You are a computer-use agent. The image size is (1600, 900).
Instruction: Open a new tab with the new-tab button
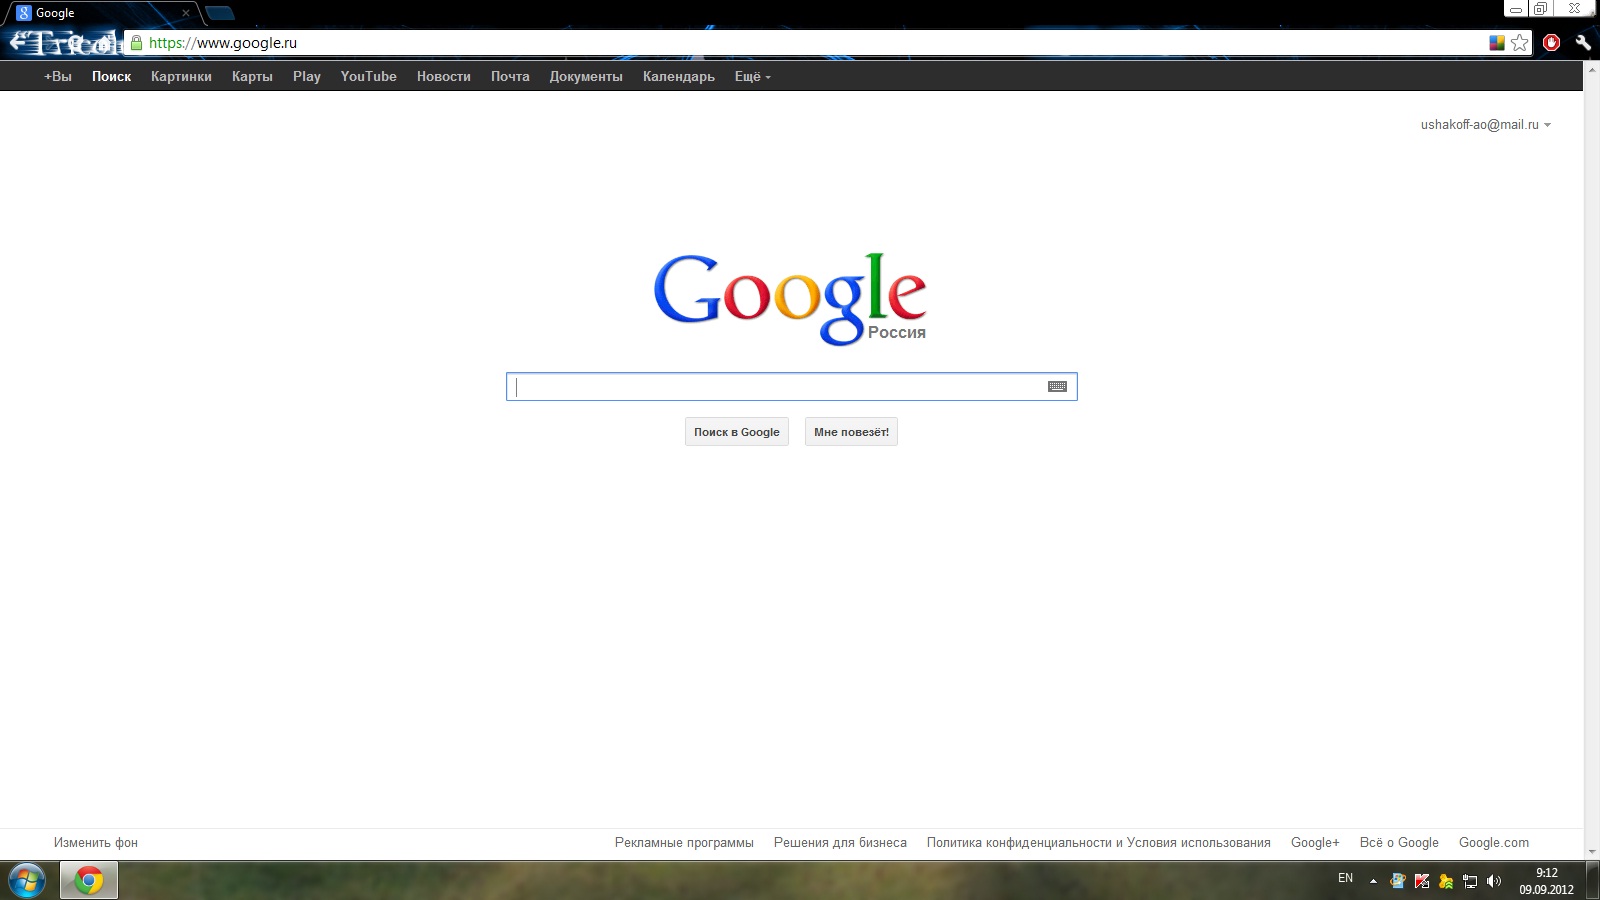[219, 14]
